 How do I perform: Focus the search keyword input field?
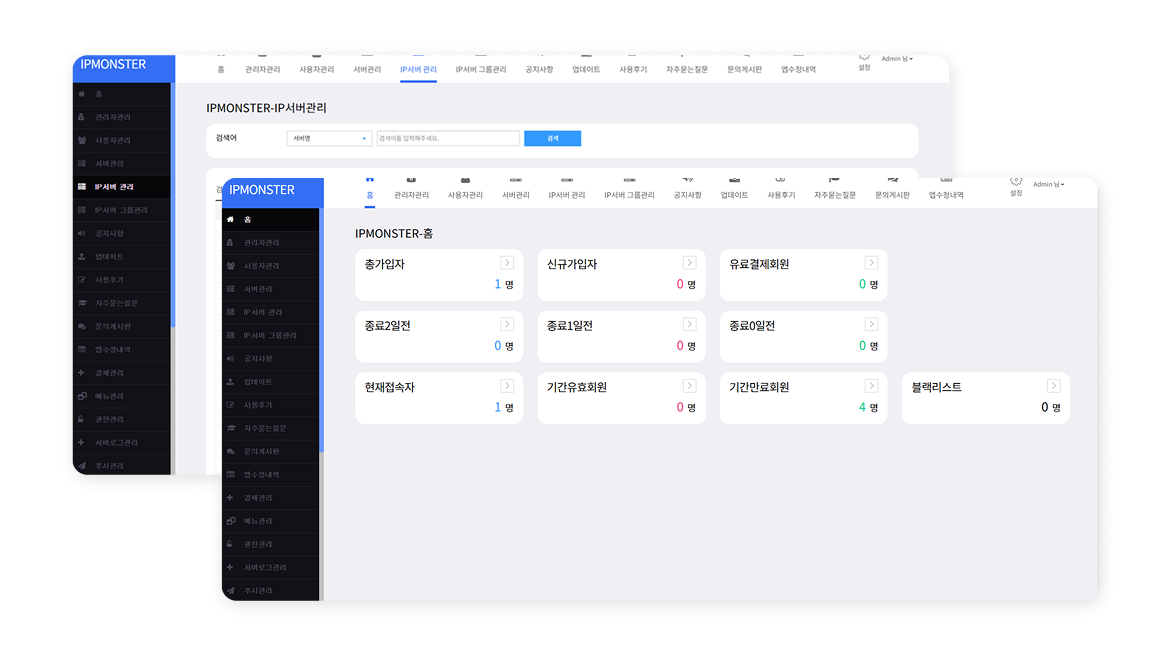[x=448, y=138]
